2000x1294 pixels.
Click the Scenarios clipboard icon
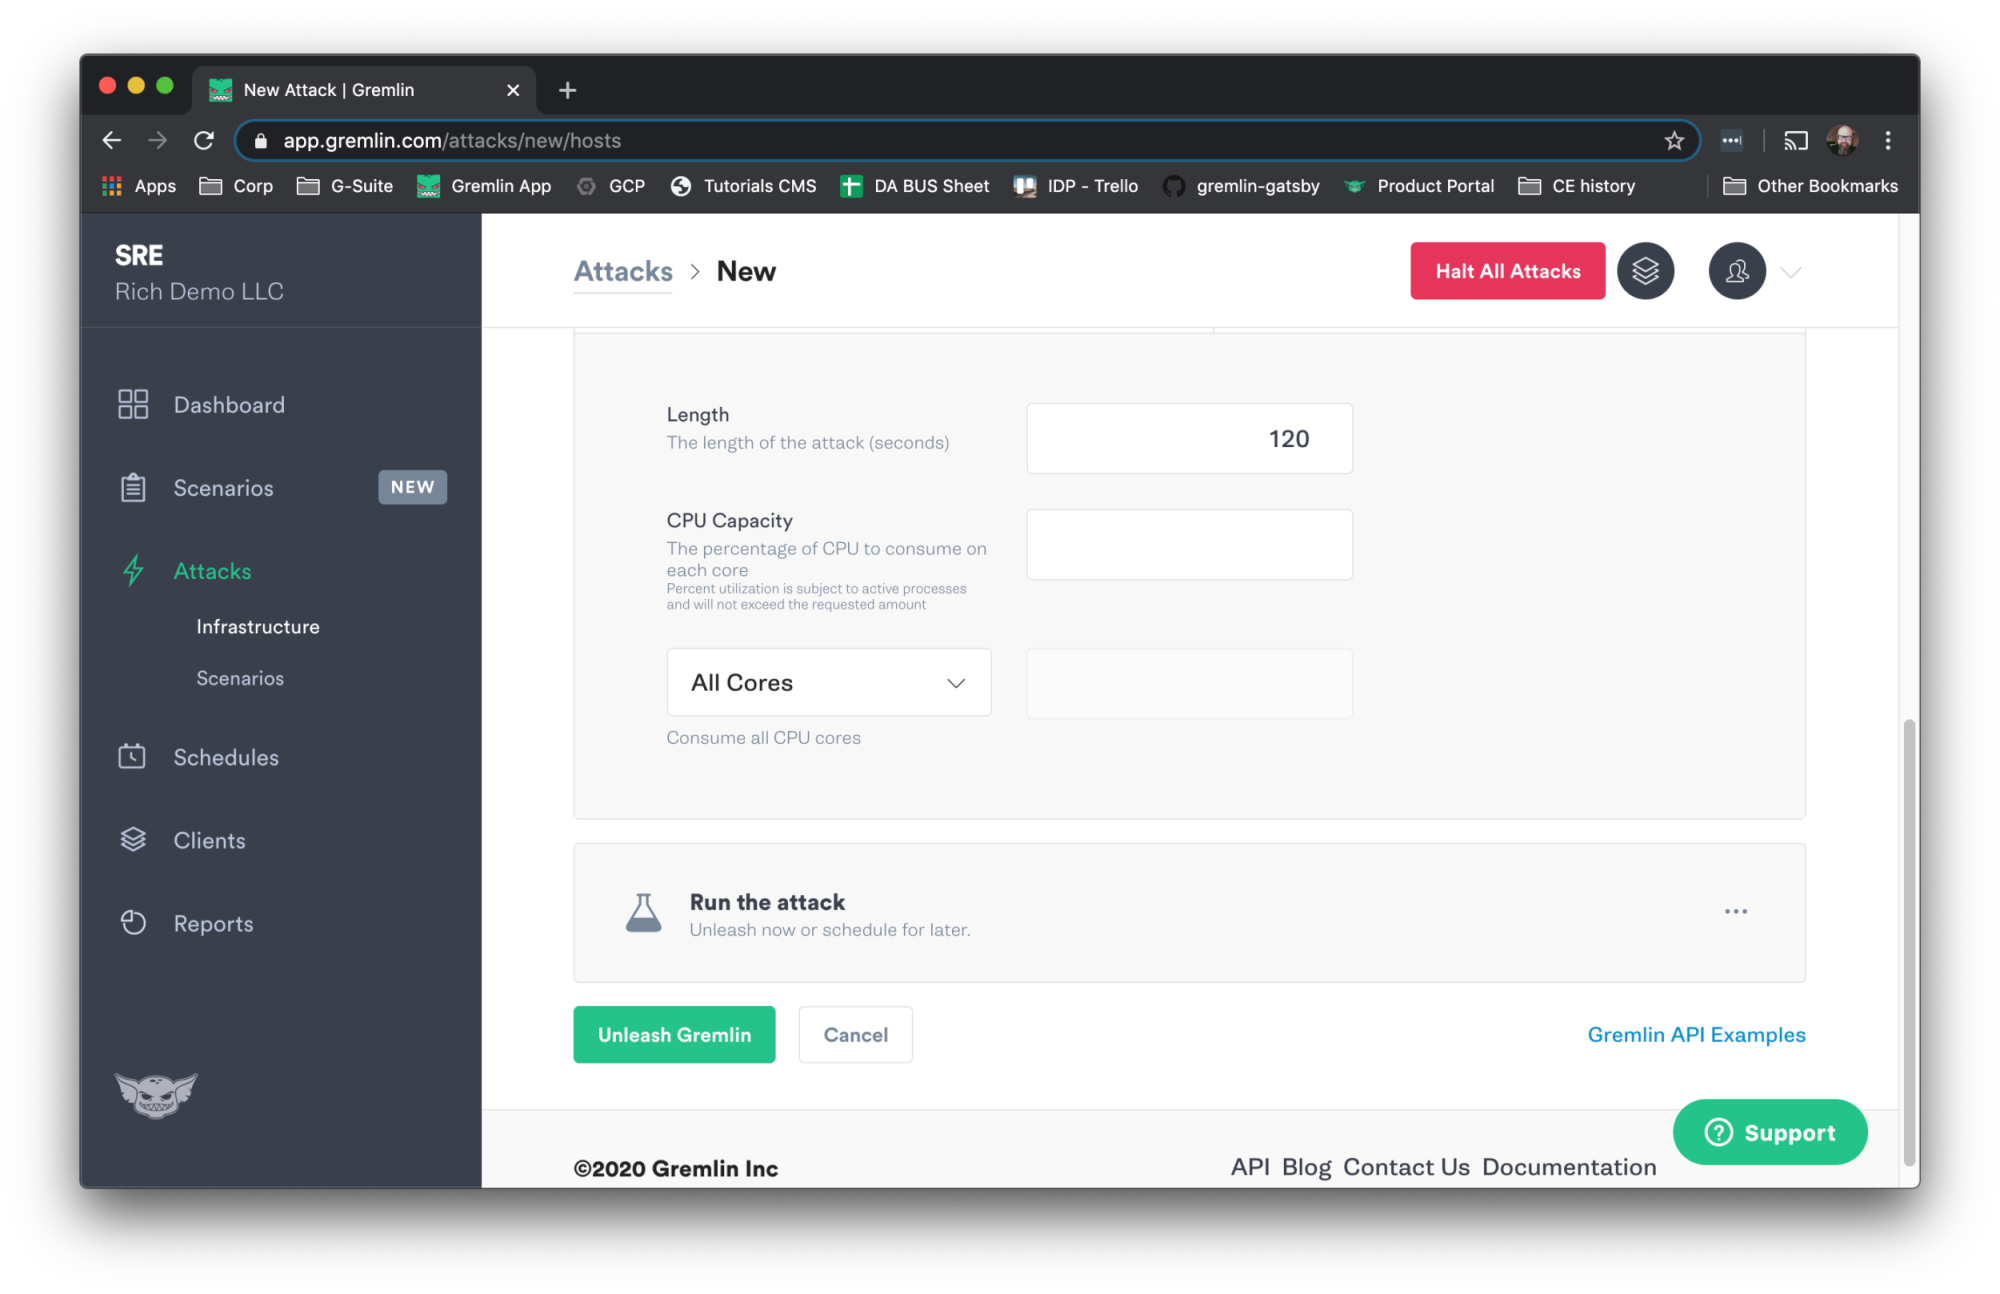click(133, 487)
